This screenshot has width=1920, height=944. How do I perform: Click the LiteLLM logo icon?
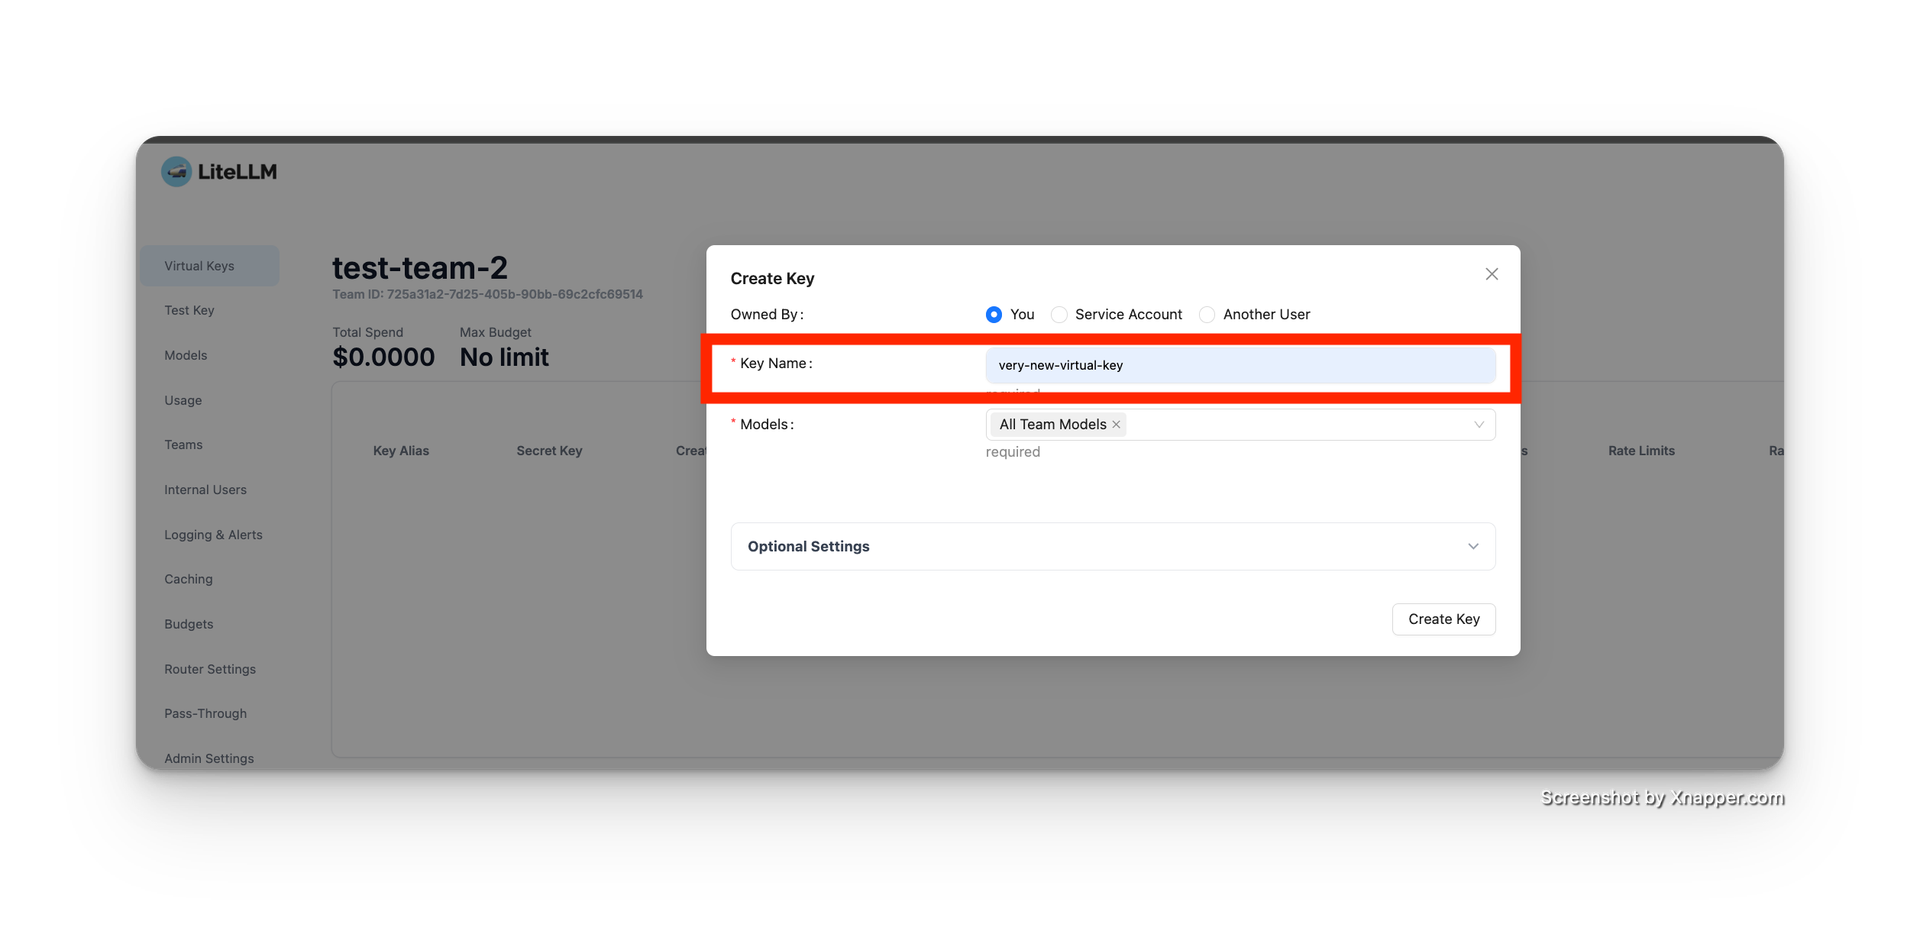[x=177, y=172]
